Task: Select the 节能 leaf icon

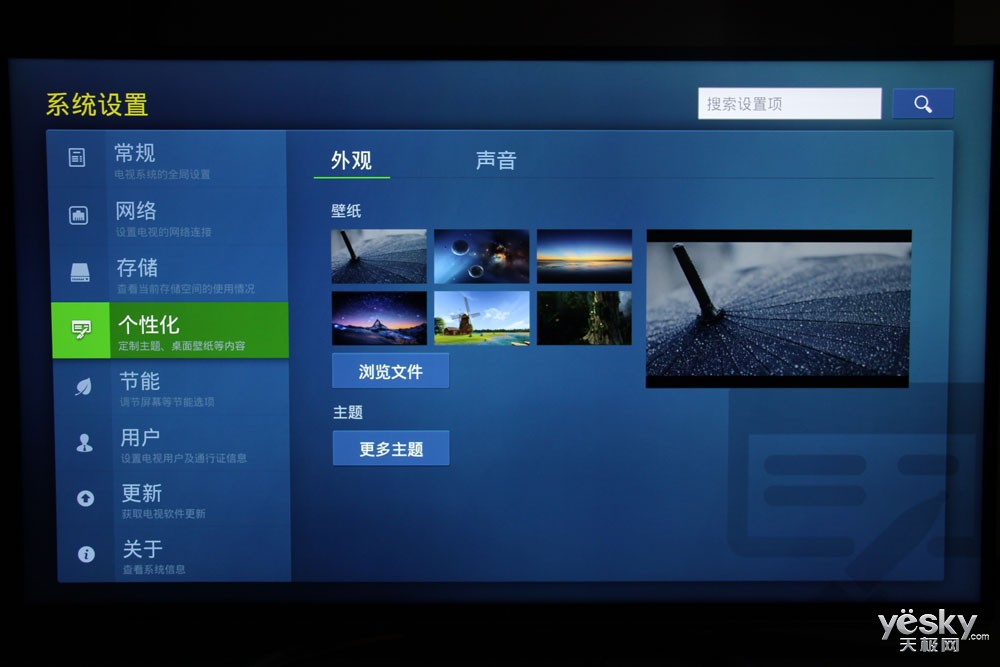Action: coord(83,387)
